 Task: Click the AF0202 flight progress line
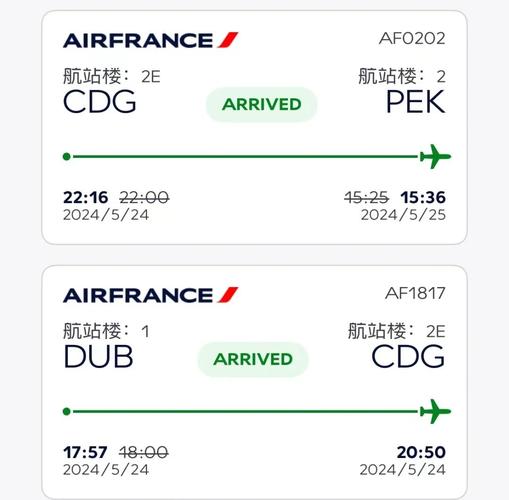pos(246,156)
